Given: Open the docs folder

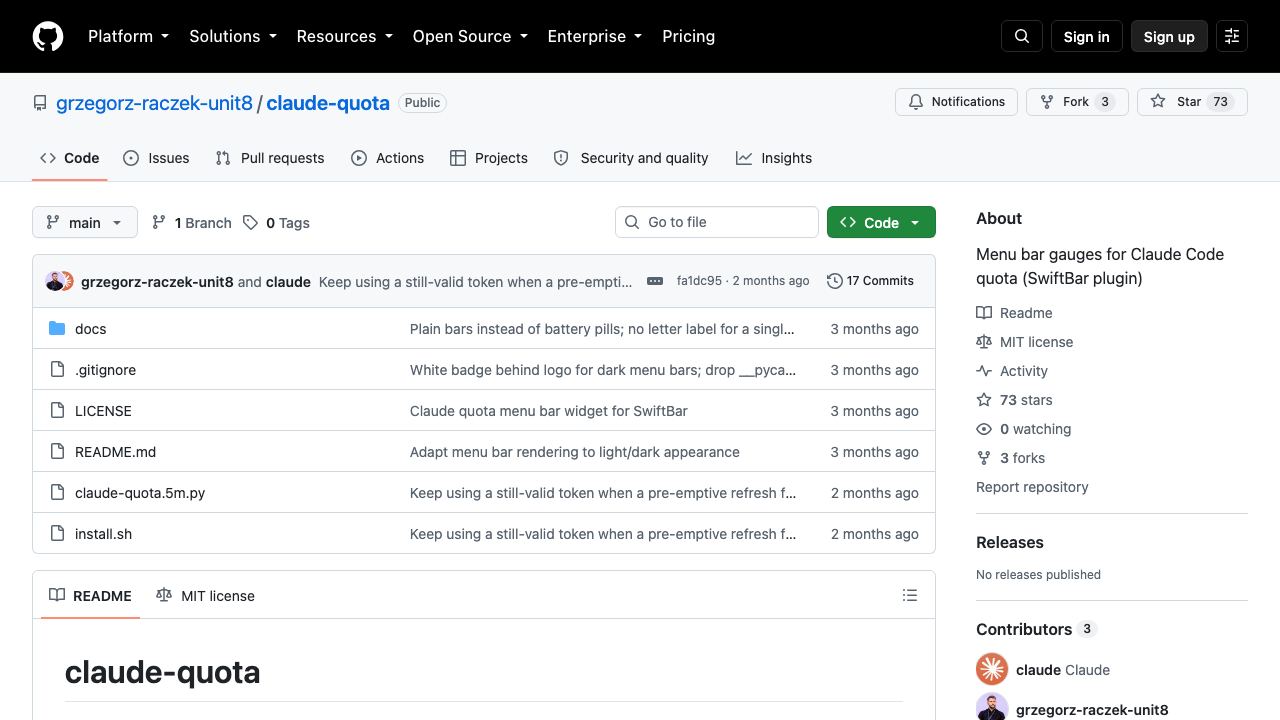Looking at the screenshot, I should [x=91, y=329].
